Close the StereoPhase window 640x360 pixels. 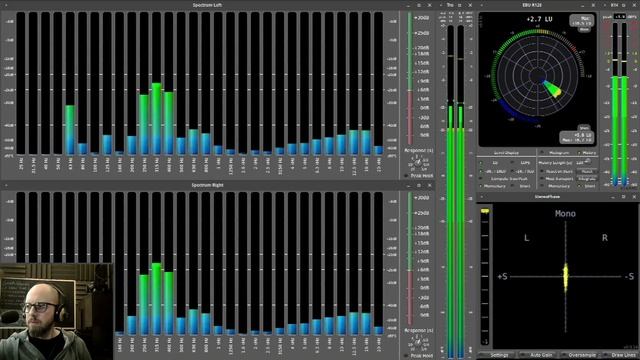[634, 197]
